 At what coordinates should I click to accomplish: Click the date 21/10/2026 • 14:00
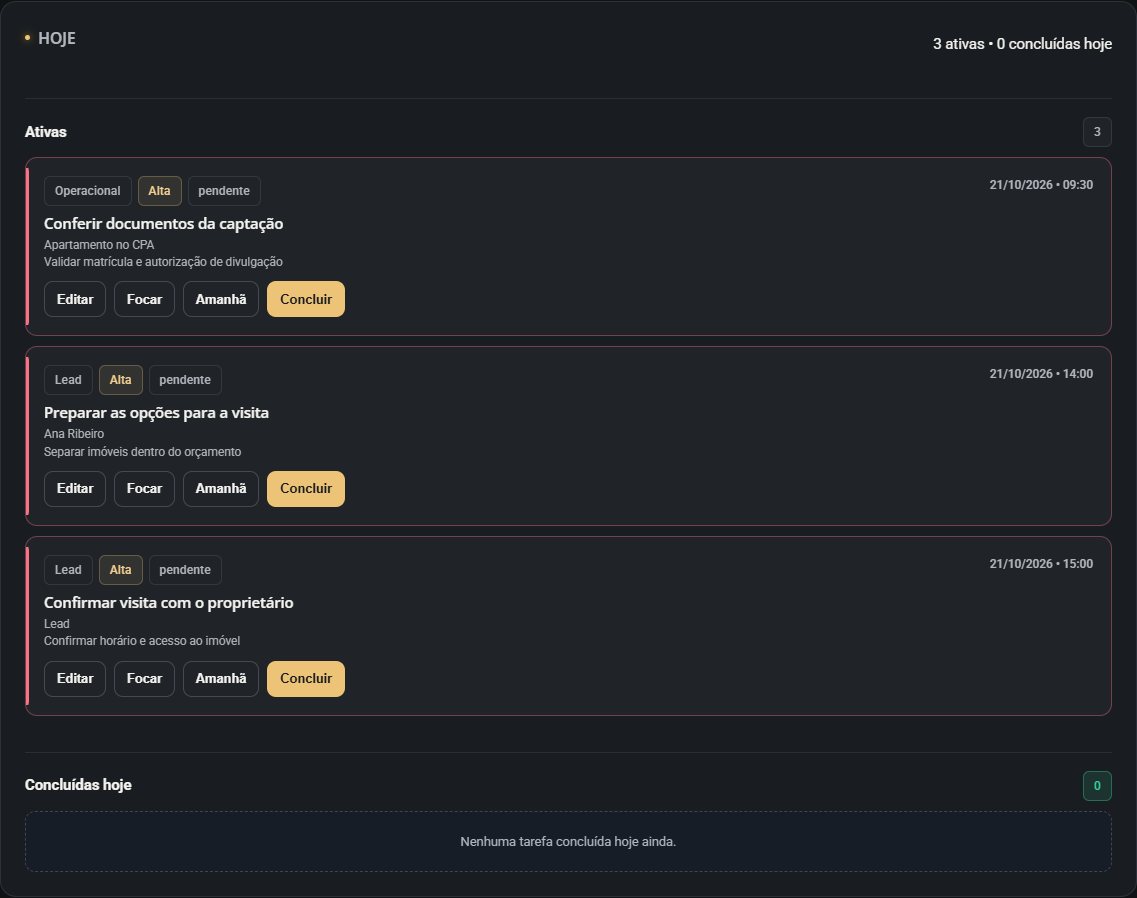[x=1041, y=374]
